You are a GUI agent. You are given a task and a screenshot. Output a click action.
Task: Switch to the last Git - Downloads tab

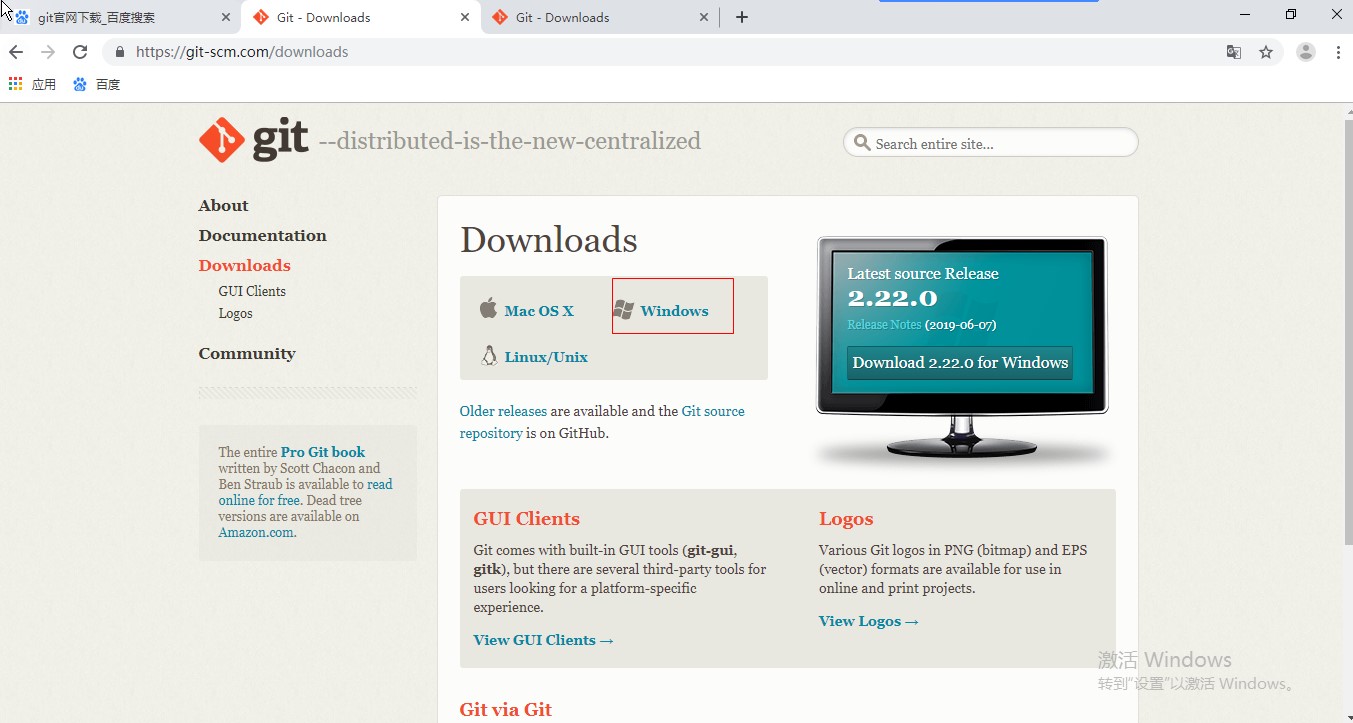600,17
